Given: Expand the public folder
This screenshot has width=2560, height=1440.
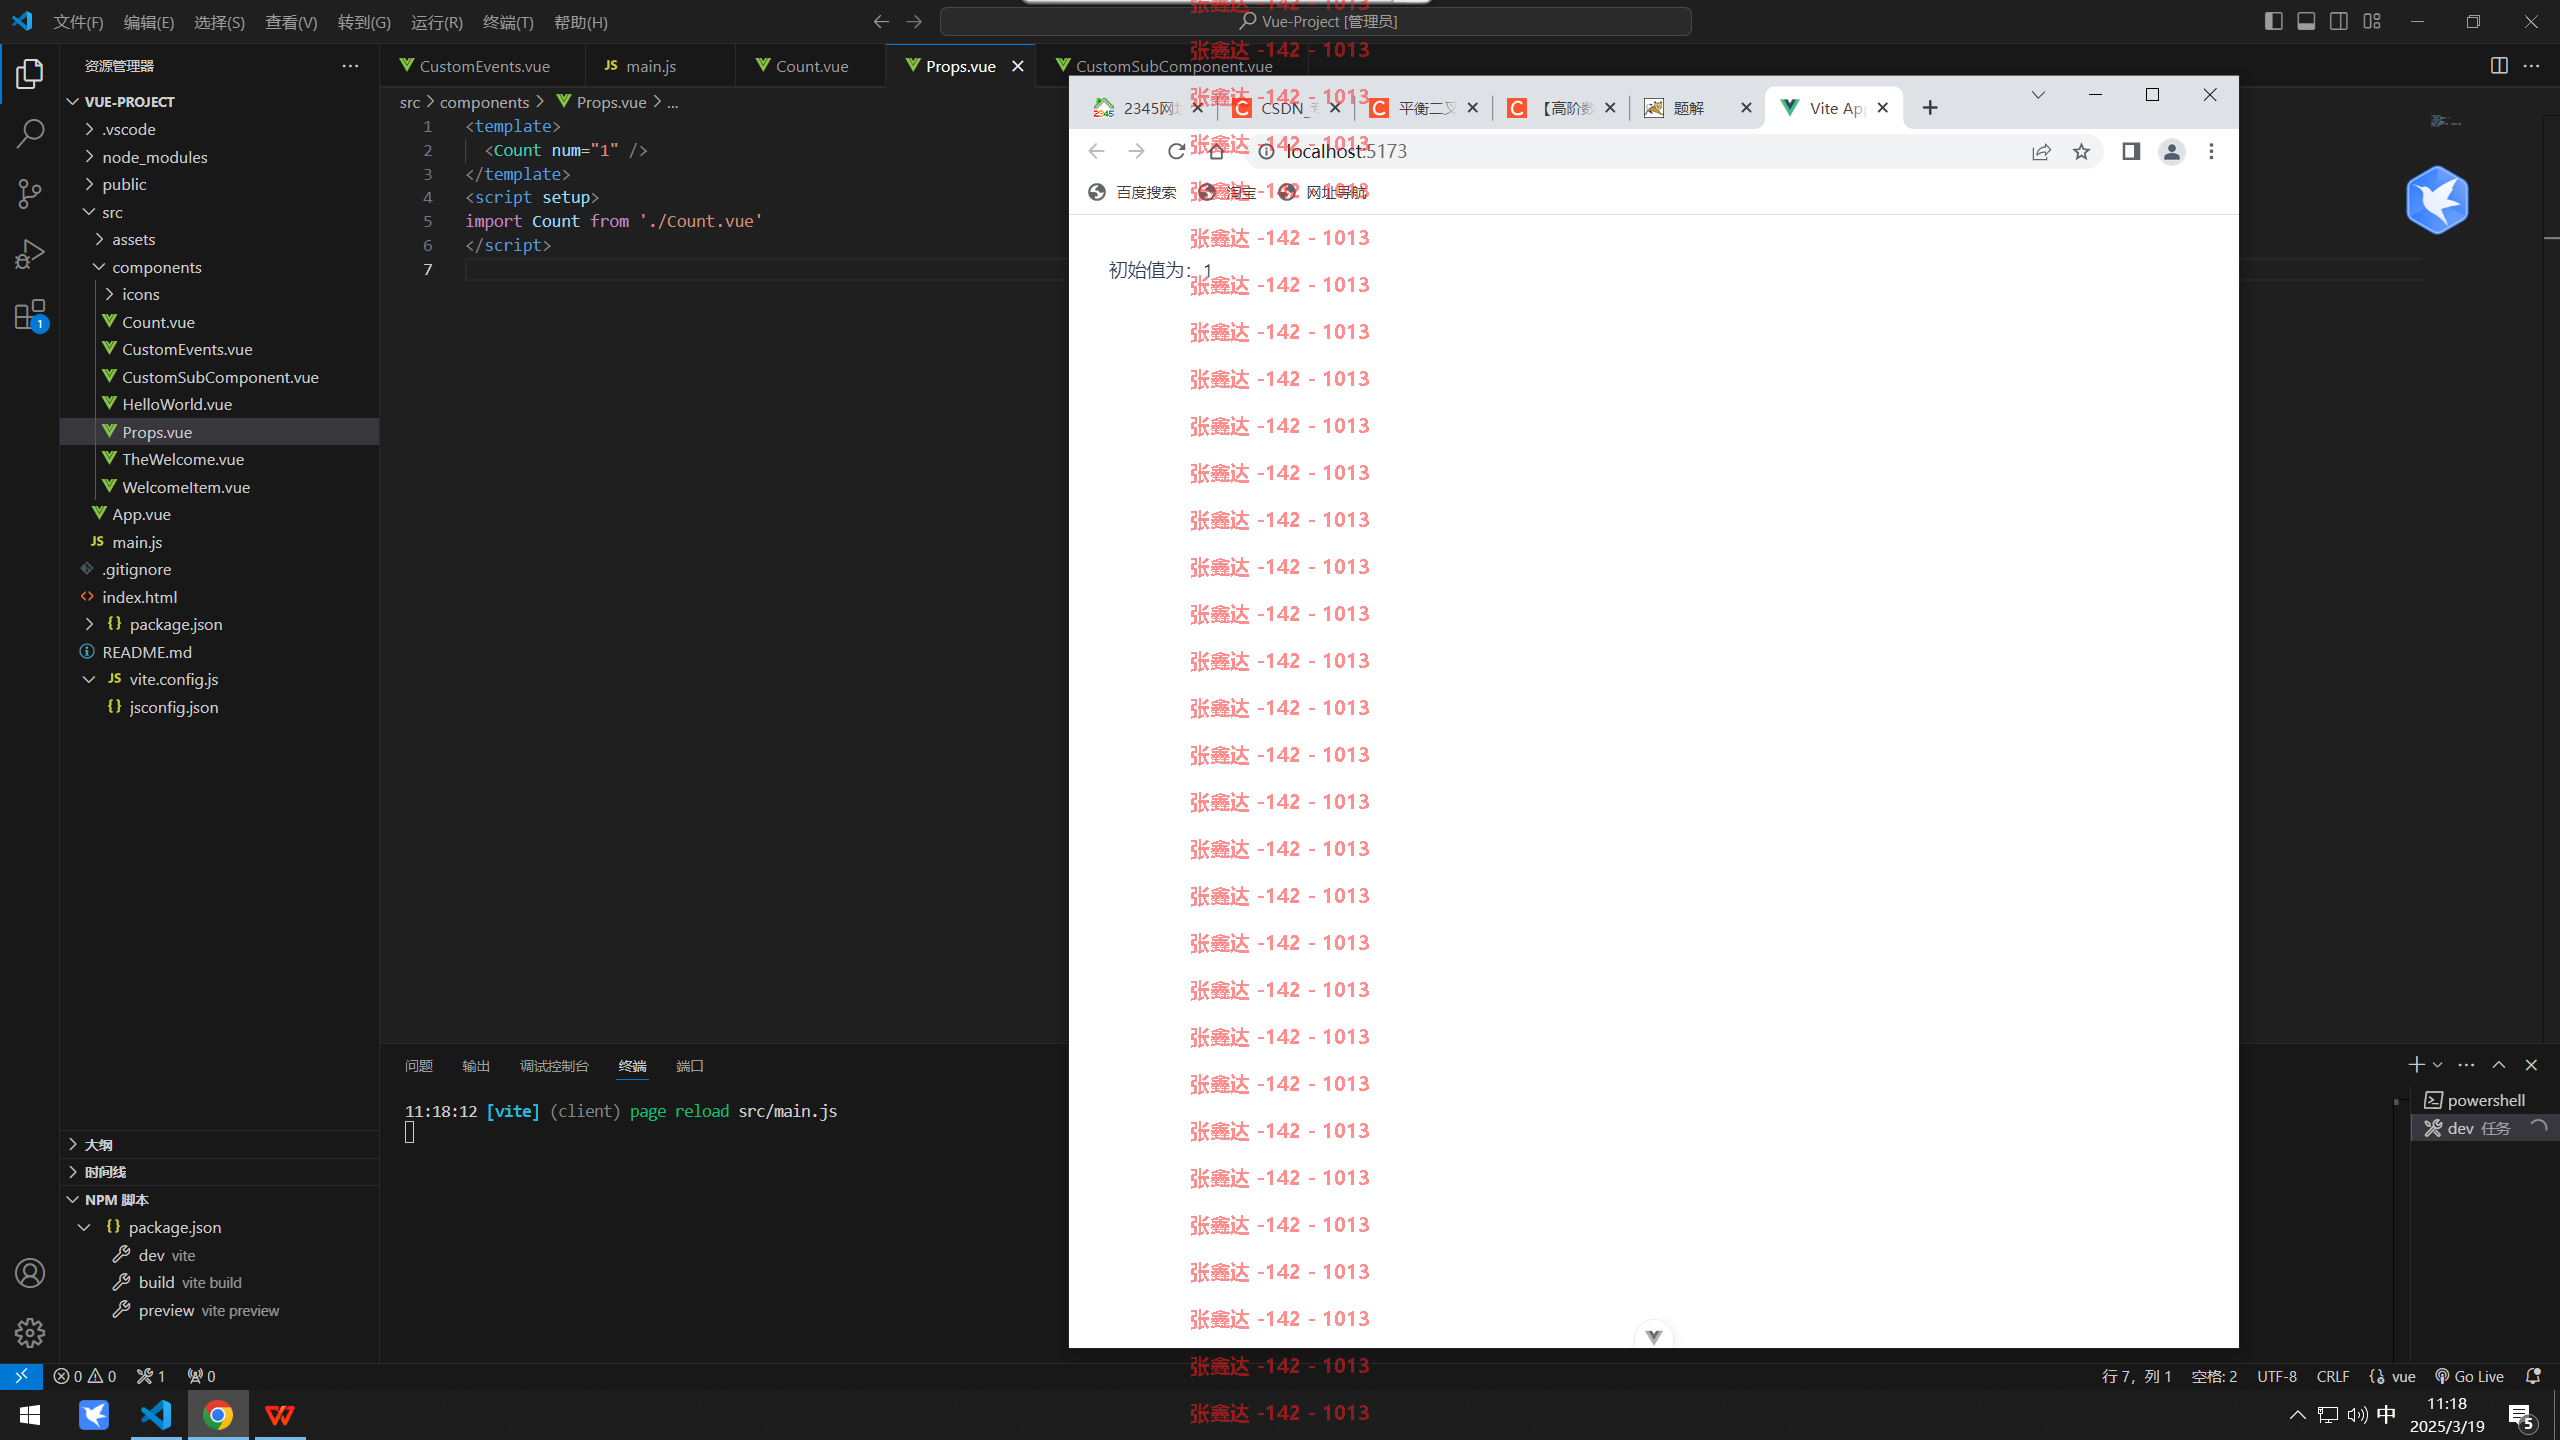Looking at the screenshot, I should [x=219, y=184].
